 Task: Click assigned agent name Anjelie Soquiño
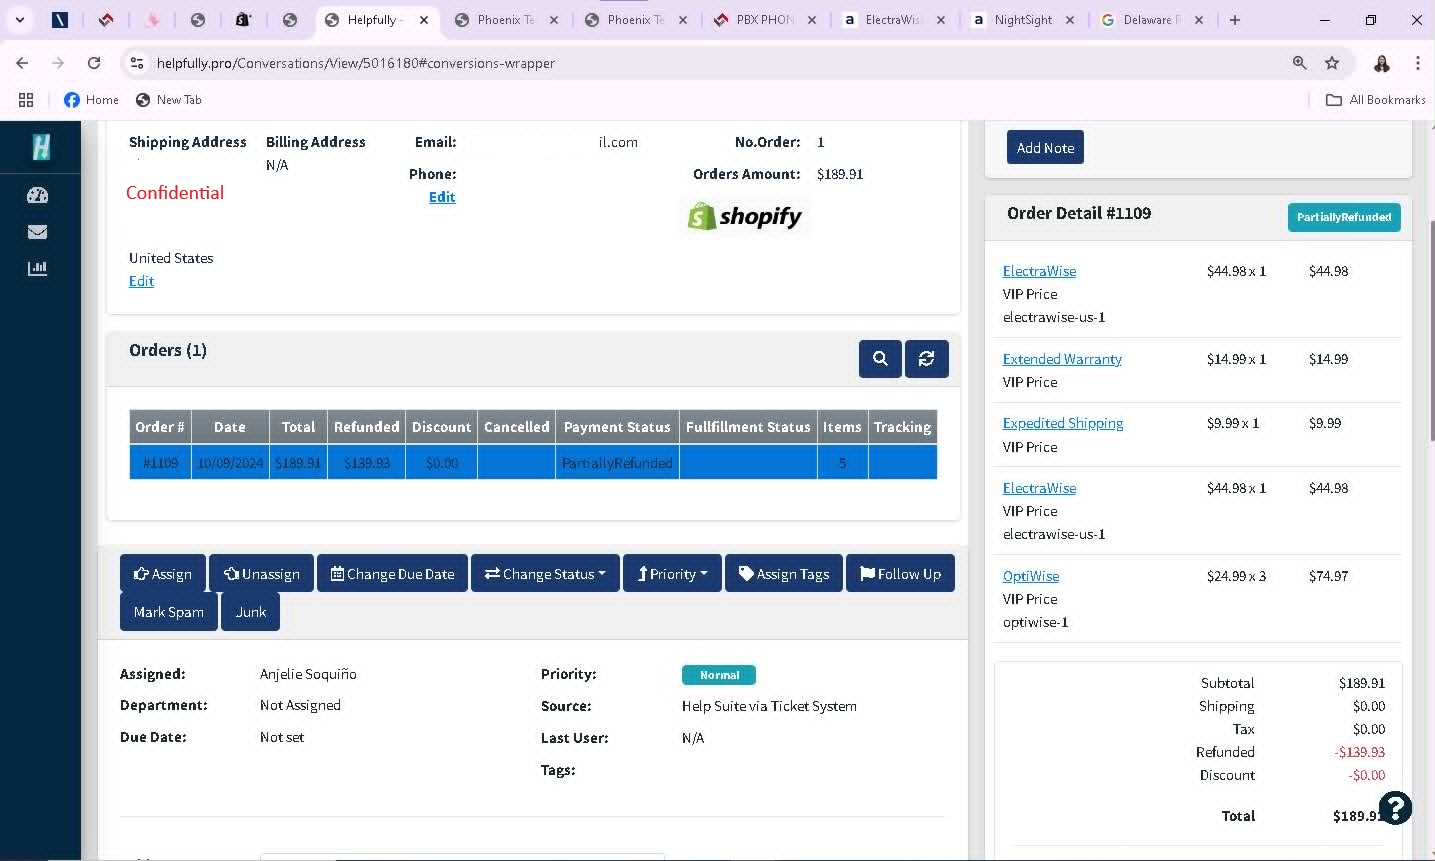308,674
